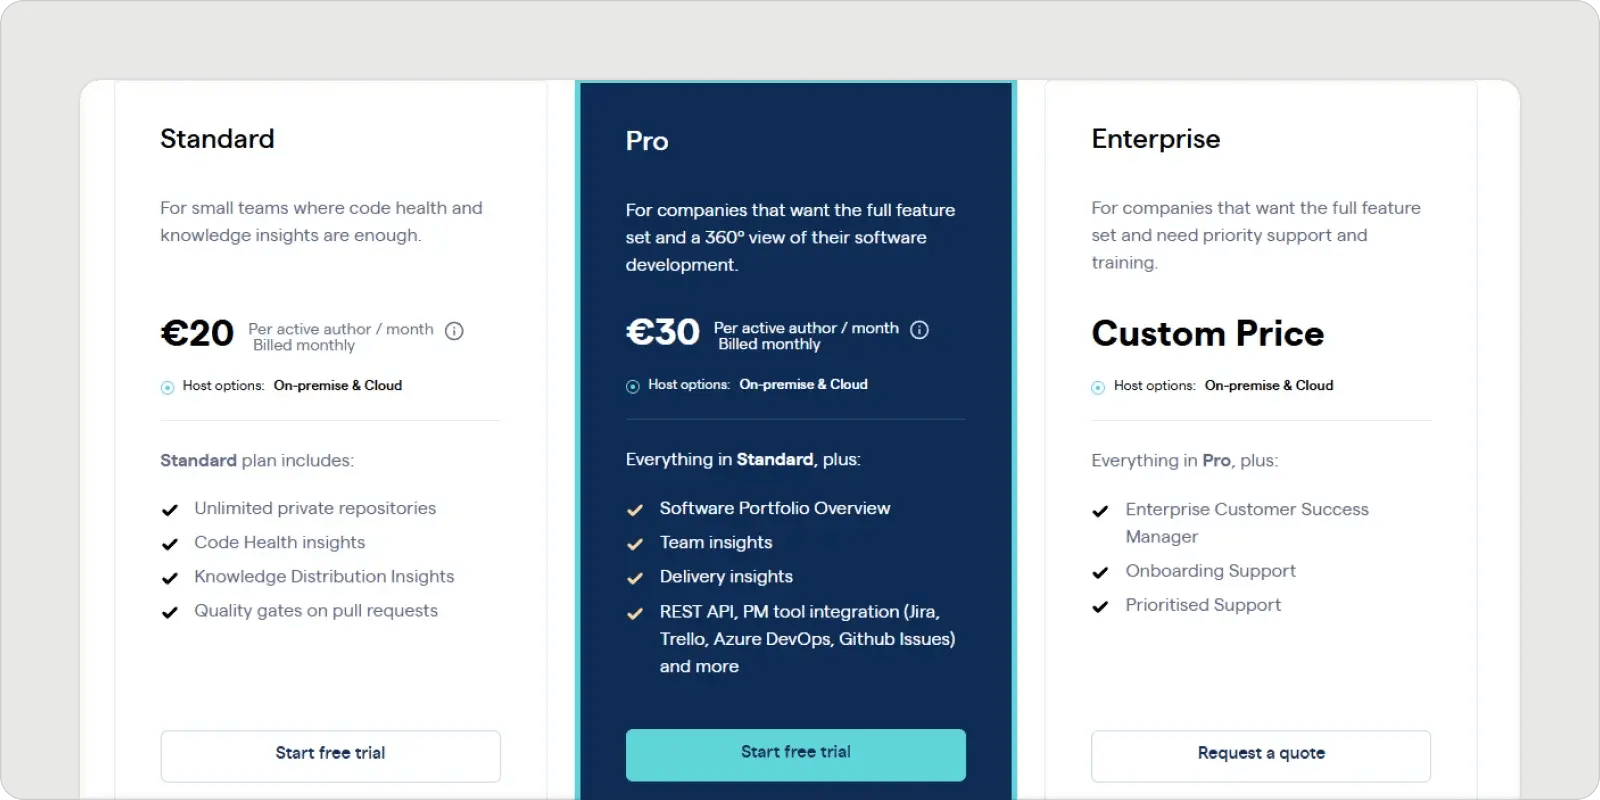Start free trial on the Pro plan
Screen dimensions: 1600x800
796,755
